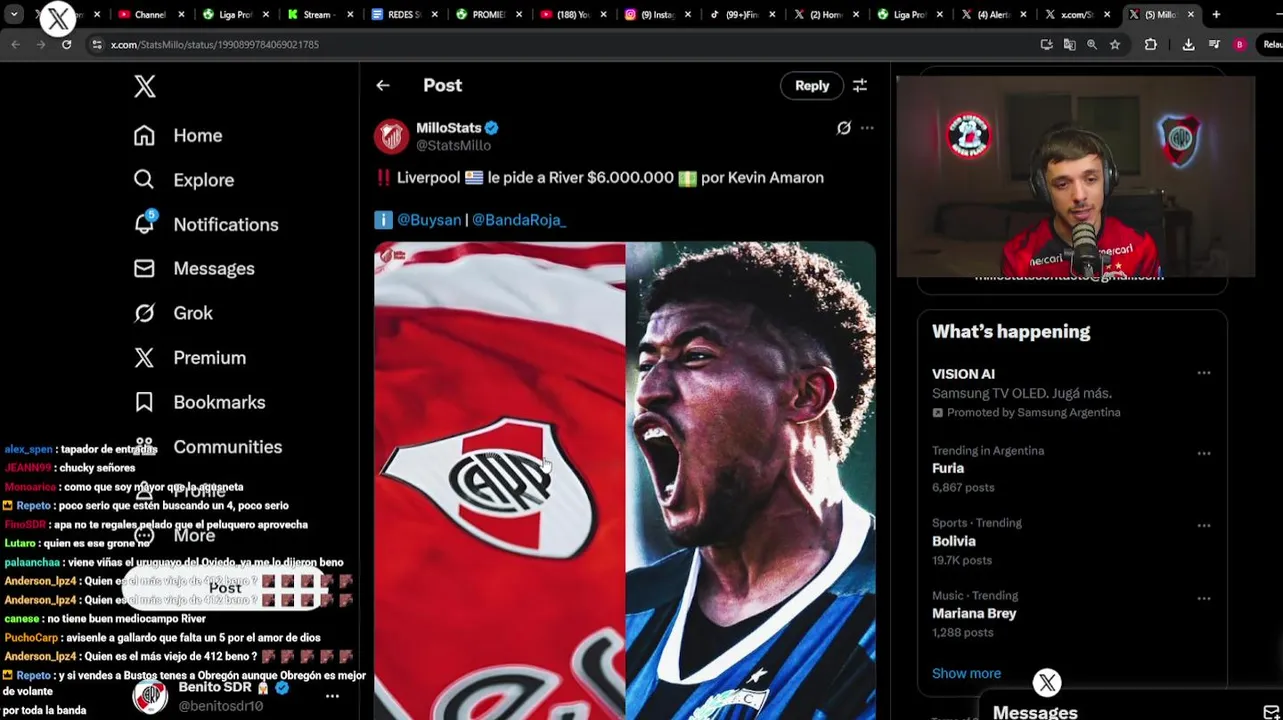Viewport: 1283px width, 720px height.
Task: Click browser back navigation arrow
Action: tap(15, 44)
